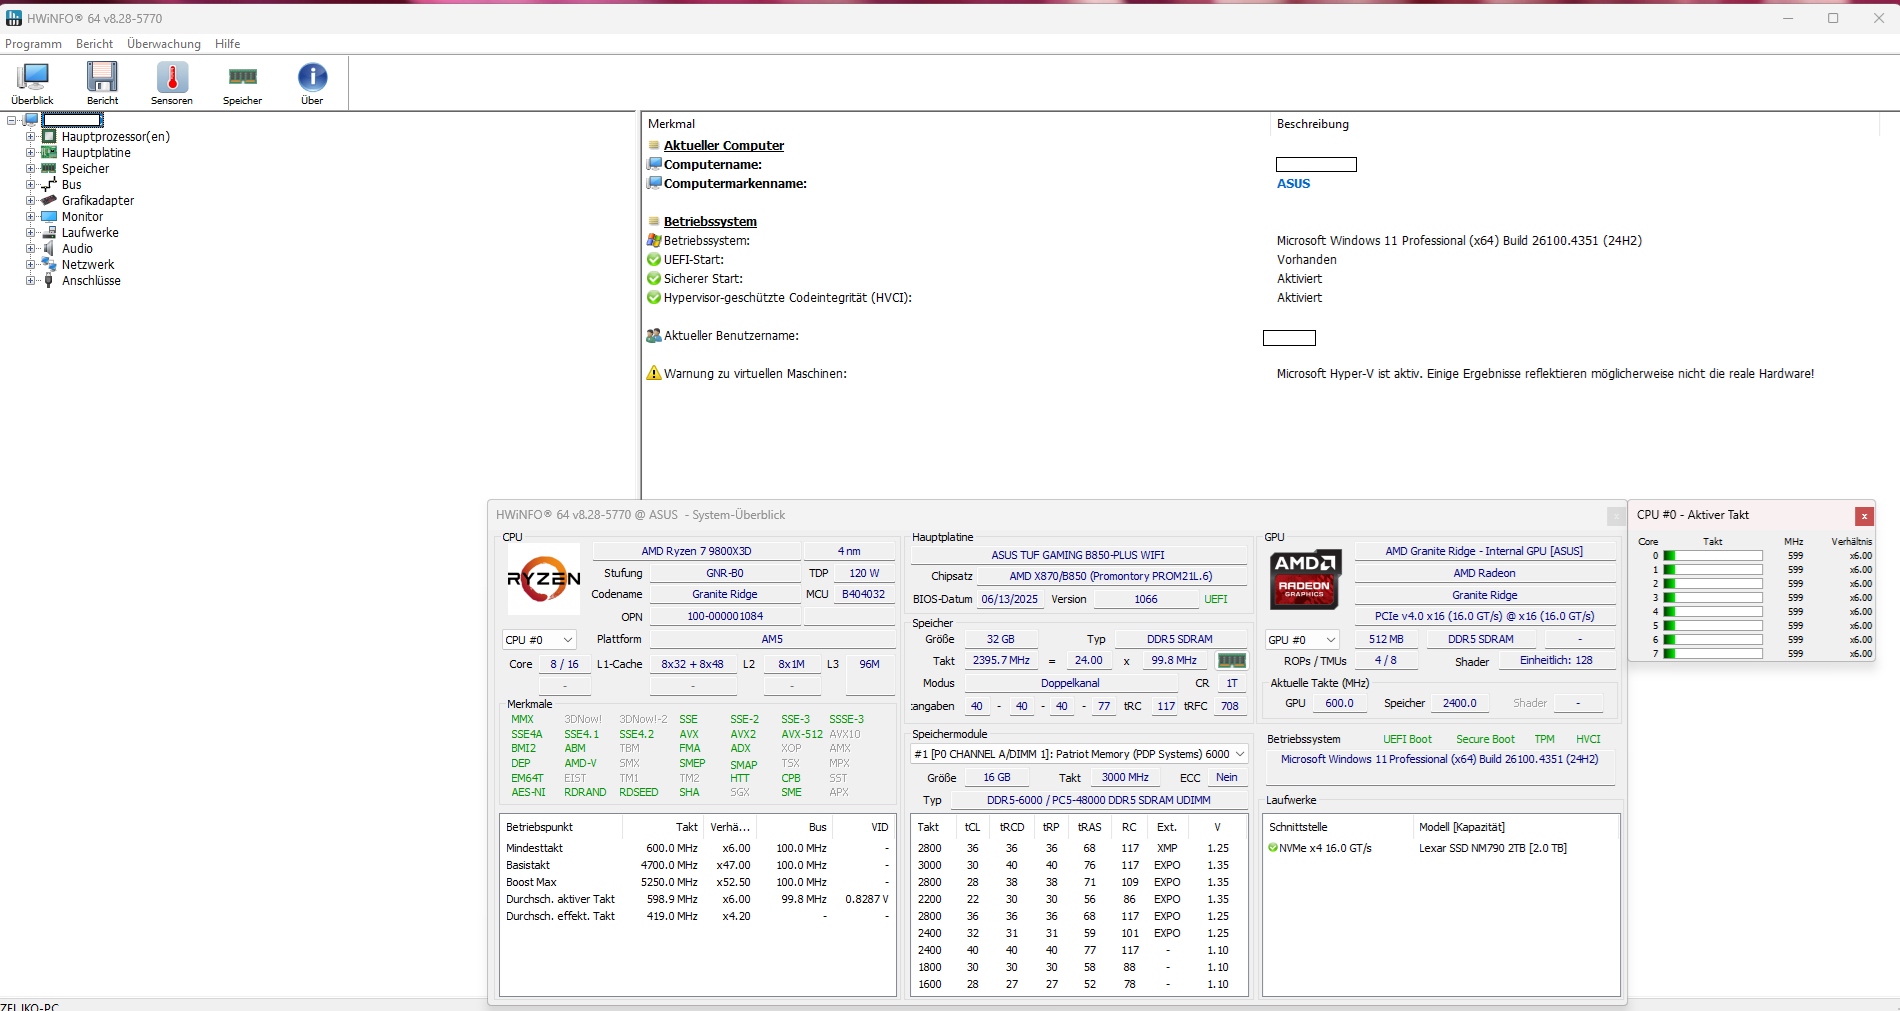
Task: Click the Core 0 clock bar
Action: [1712, 556]
